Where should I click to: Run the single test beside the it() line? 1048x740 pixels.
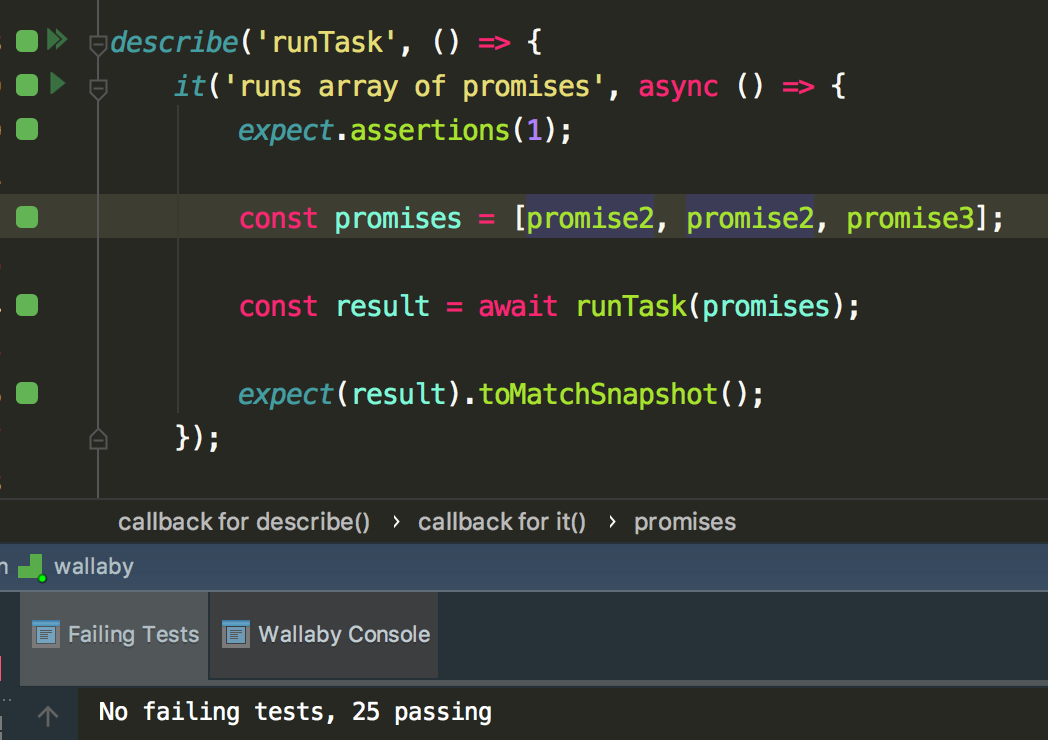(x=59, y=85)
